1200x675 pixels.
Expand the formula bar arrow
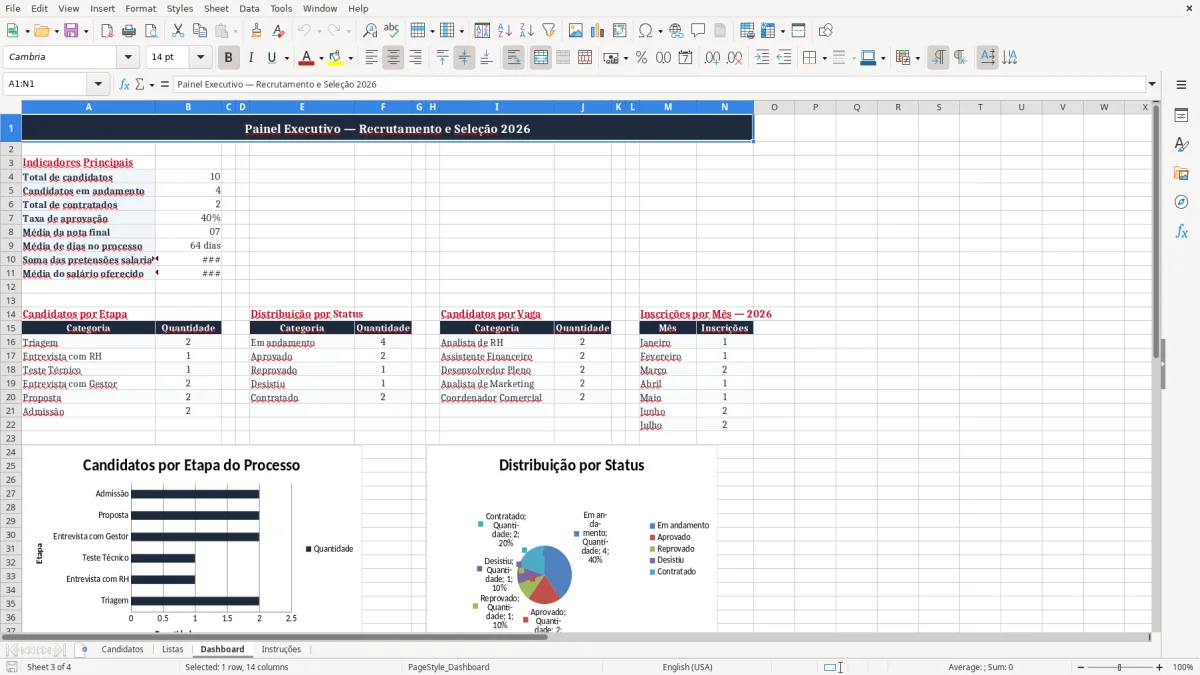(x=1152, y=85)
